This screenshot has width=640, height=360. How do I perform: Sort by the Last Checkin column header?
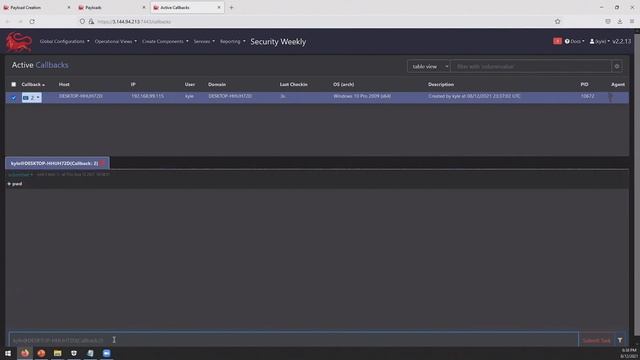pyautogui.click(x=293, y=84)
